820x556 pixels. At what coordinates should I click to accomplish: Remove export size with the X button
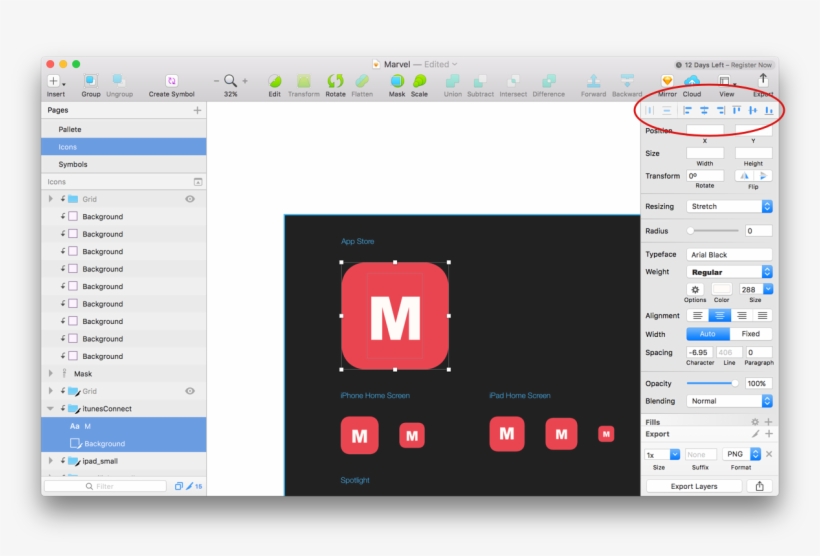coord(769,454)
